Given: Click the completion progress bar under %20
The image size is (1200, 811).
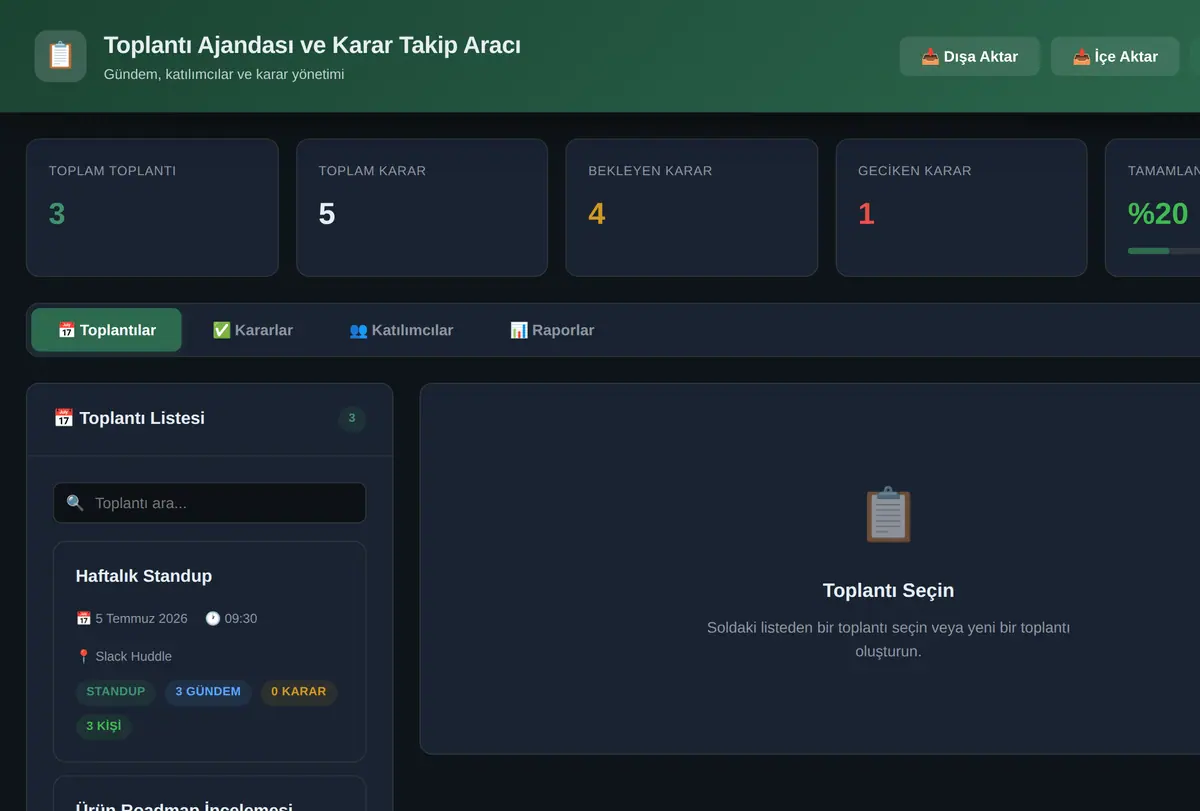Looking at the screenshot, I should pos(1164,250).
